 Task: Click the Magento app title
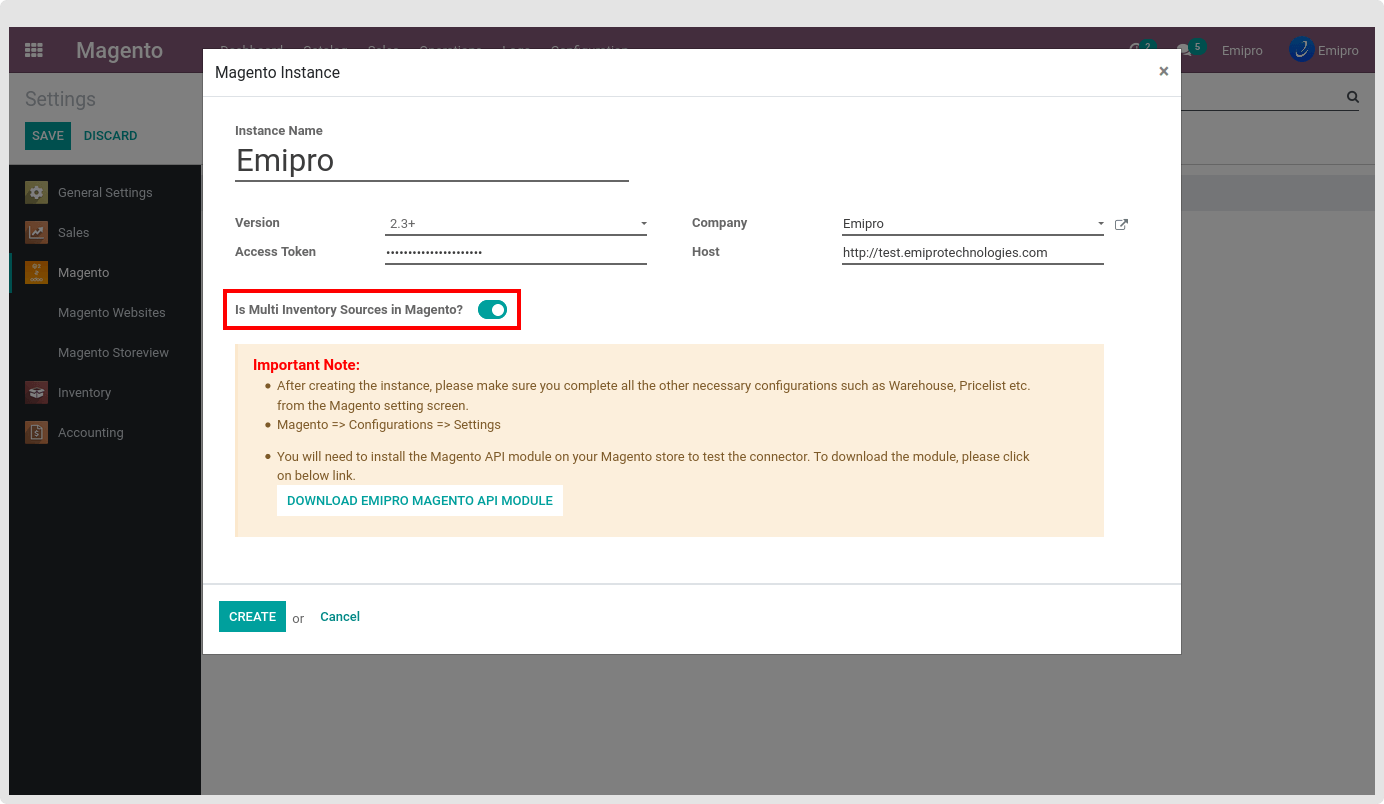(x=119, y=50)
